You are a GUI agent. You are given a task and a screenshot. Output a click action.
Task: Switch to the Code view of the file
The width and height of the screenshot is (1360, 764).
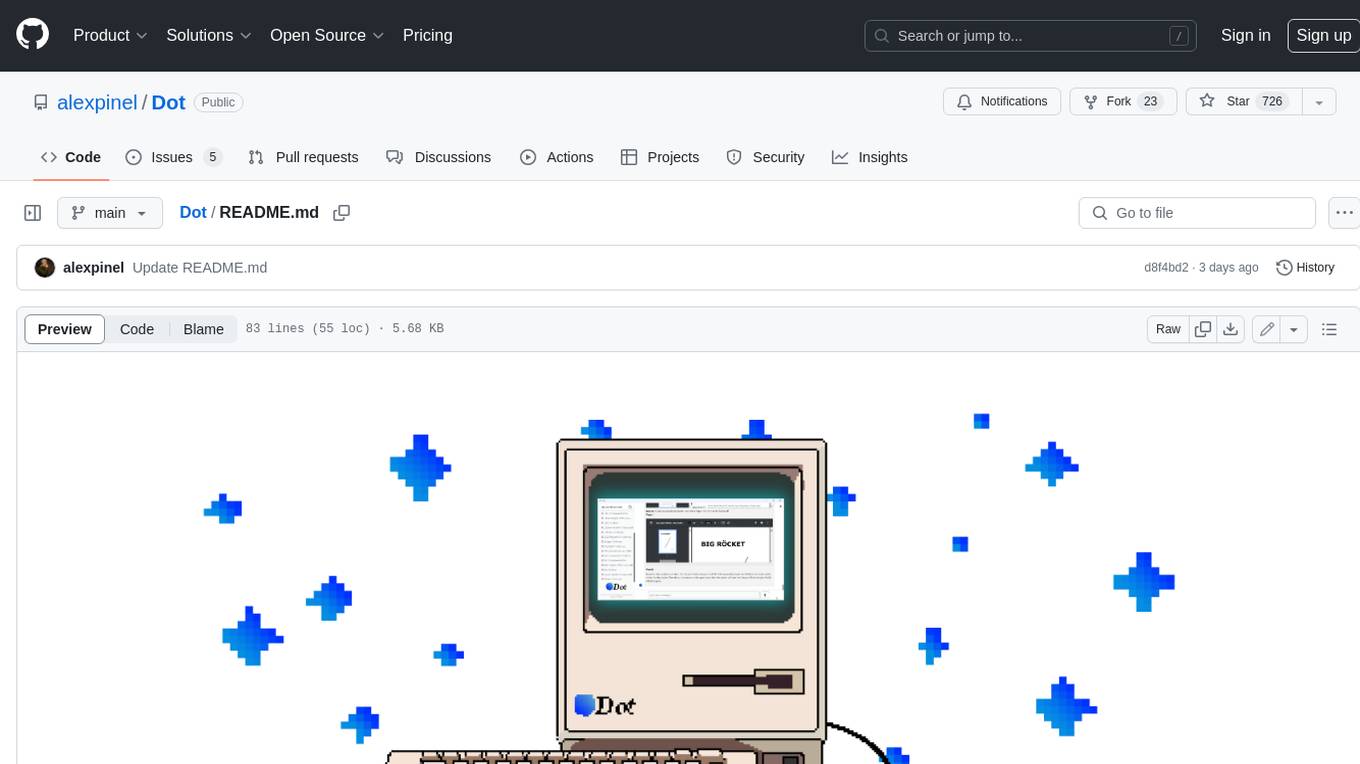point(137,329)
